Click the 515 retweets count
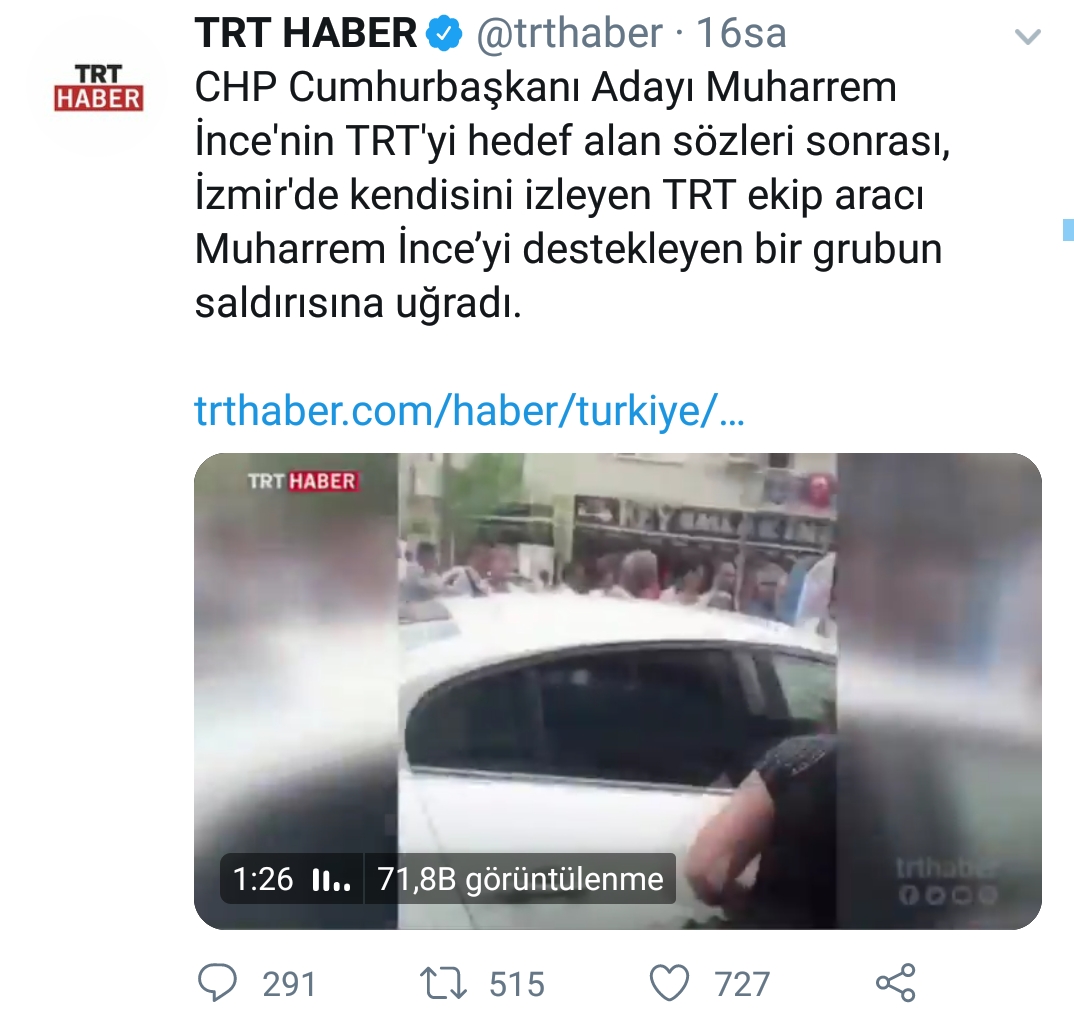This screenshot has width=1074, height=1034. (x=516, y=984)
